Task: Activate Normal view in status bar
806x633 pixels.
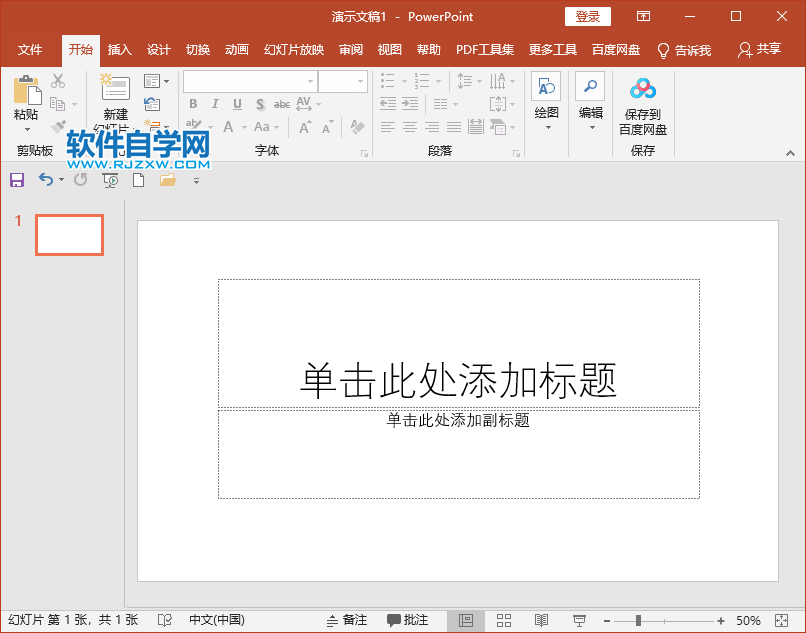Action: click(467, 620)
